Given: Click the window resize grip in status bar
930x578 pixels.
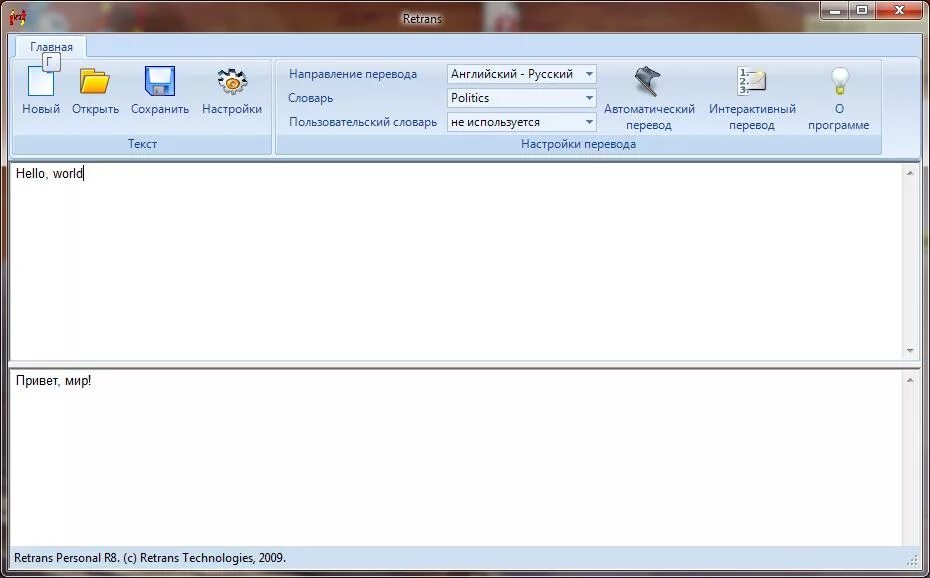Looking at the screenshot, I should click(913, 560).
